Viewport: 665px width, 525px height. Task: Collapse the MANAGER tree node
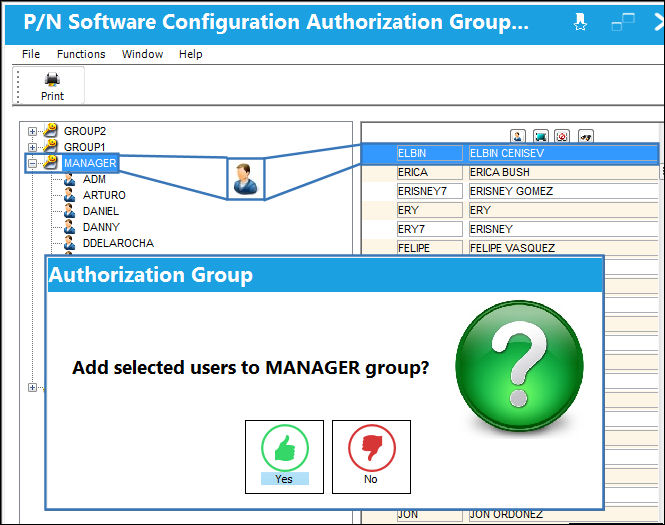(x=32, y=163)
